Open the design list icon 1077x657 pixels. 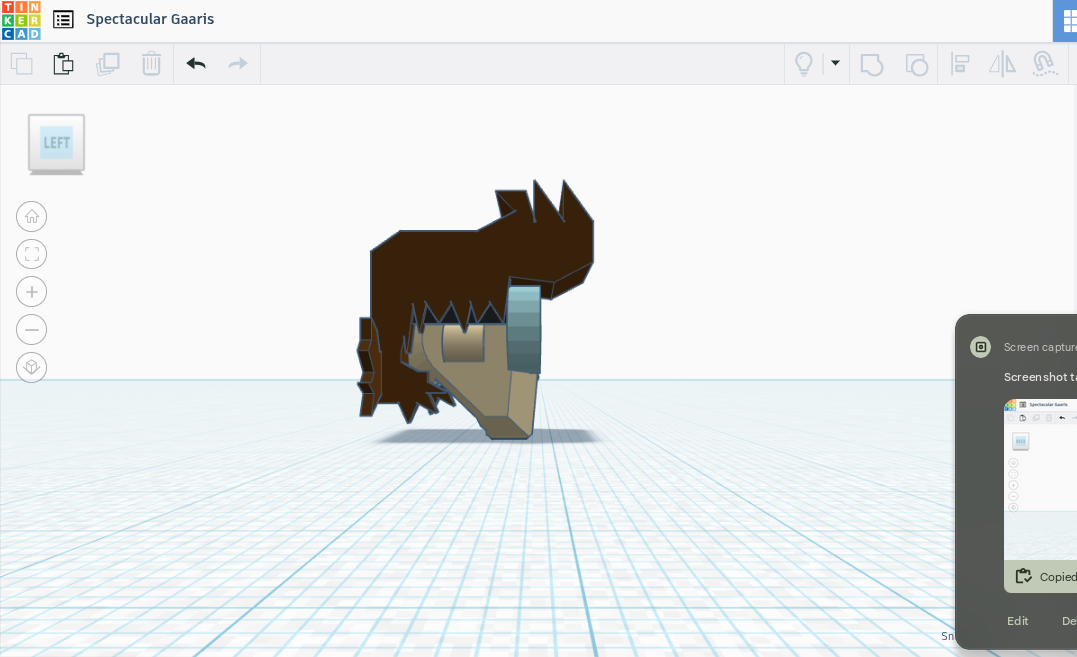63,19
